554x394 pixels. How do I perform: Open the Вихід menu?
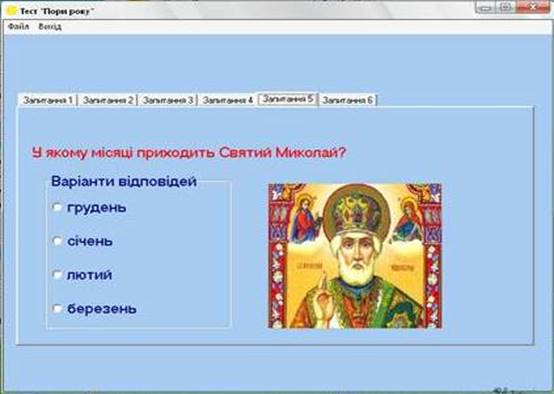pos(50,27)
